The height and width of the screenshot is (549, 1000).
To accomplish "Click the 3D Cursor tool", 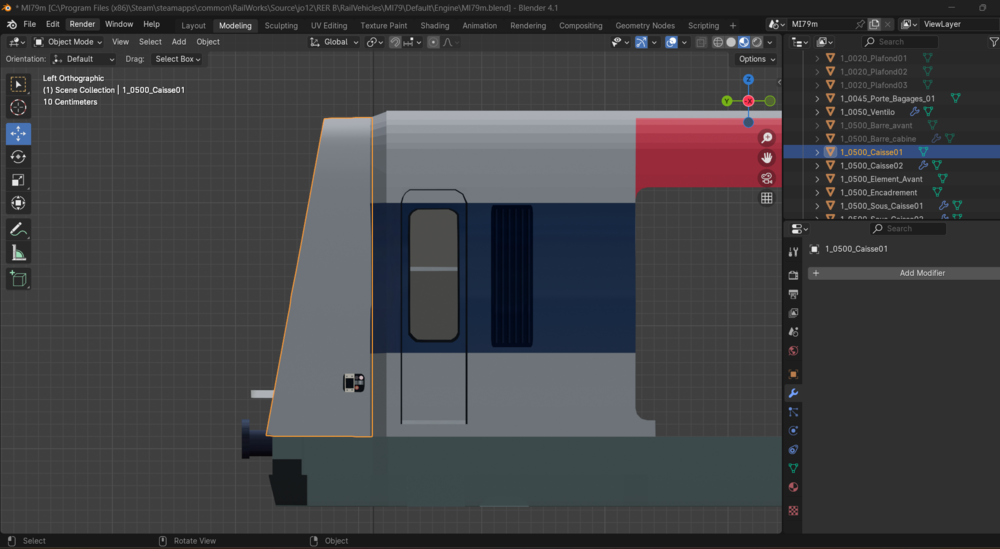I will pos(18,108).
